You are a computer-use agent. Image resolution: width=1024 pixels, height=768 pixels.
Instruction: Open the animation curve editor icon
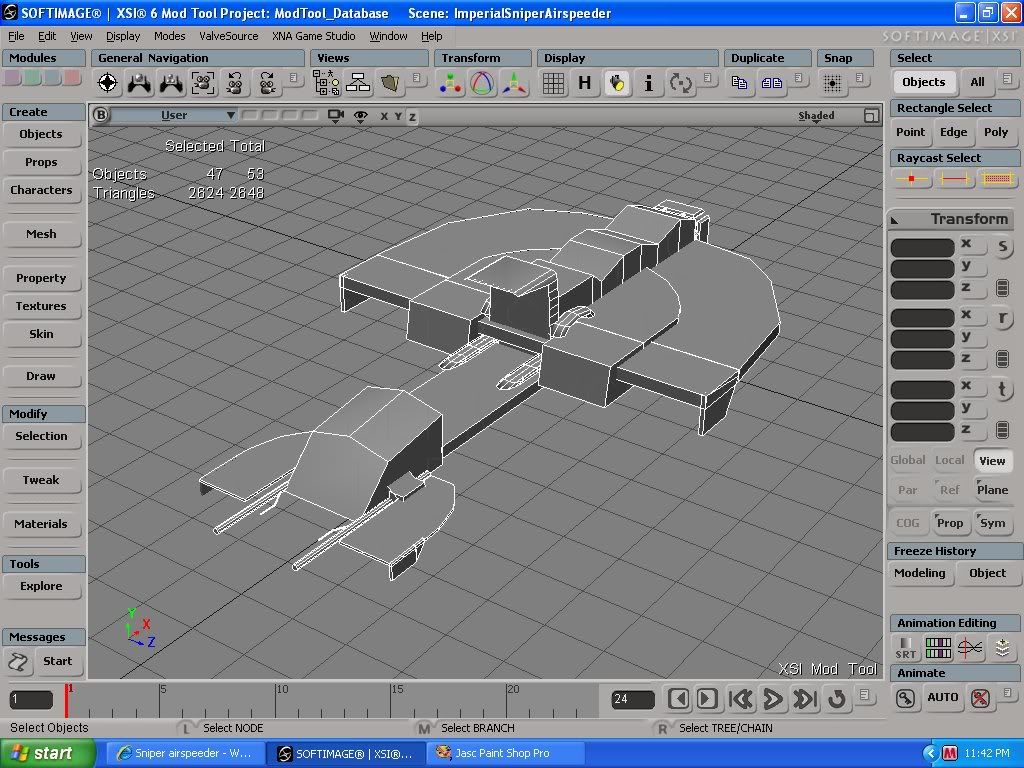[x=970, y=648]
